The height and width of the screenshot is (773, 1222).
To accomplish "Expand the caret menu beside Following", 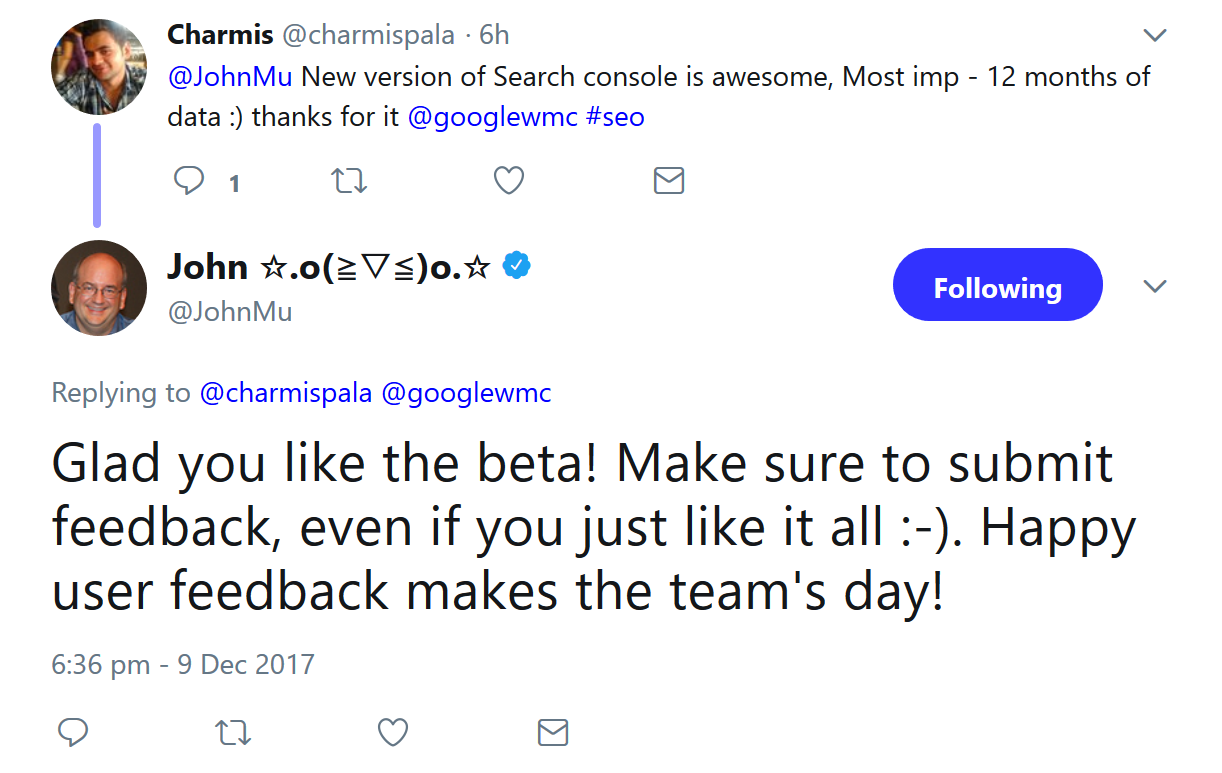I will point(1155,288).
